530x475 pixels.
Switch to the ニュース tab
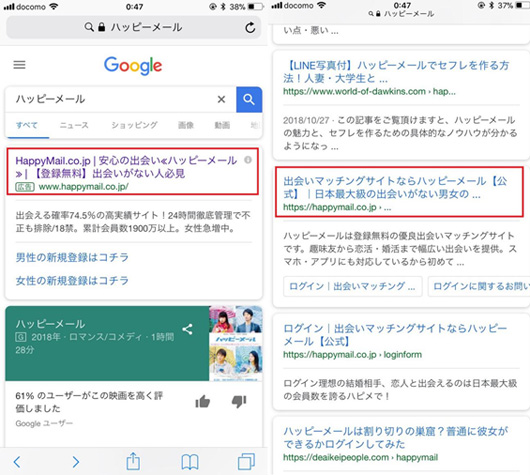click(x=74, y=125)
